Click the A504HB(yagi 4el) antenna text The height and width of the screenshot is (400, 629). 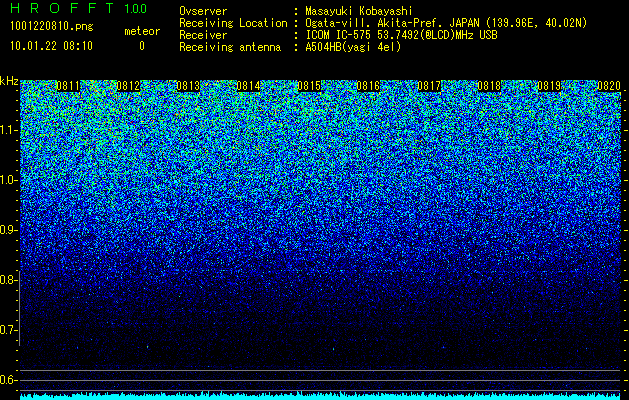tap(353, 47)
